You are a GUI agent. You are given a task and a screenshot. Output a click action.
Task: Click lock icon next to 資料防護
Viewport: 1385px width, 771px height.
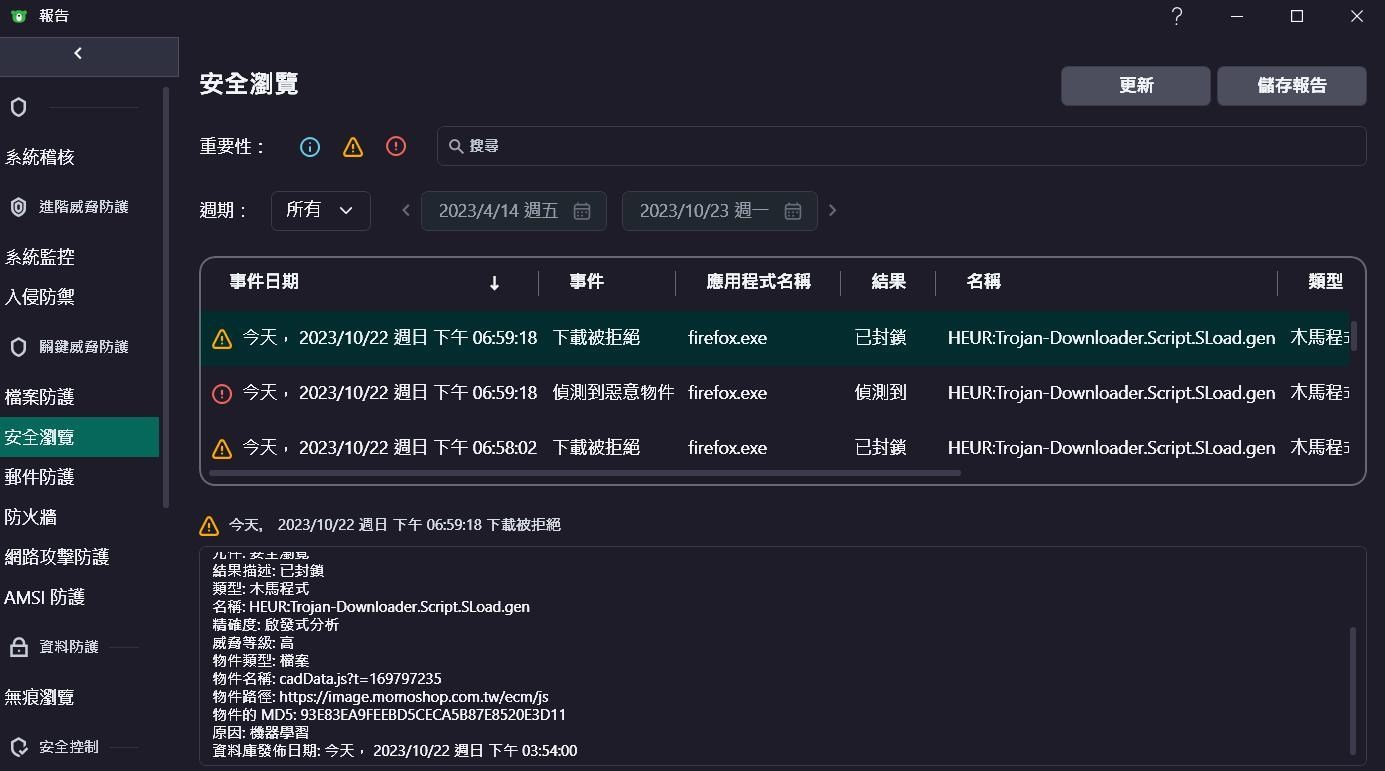[x=18, y=647]
